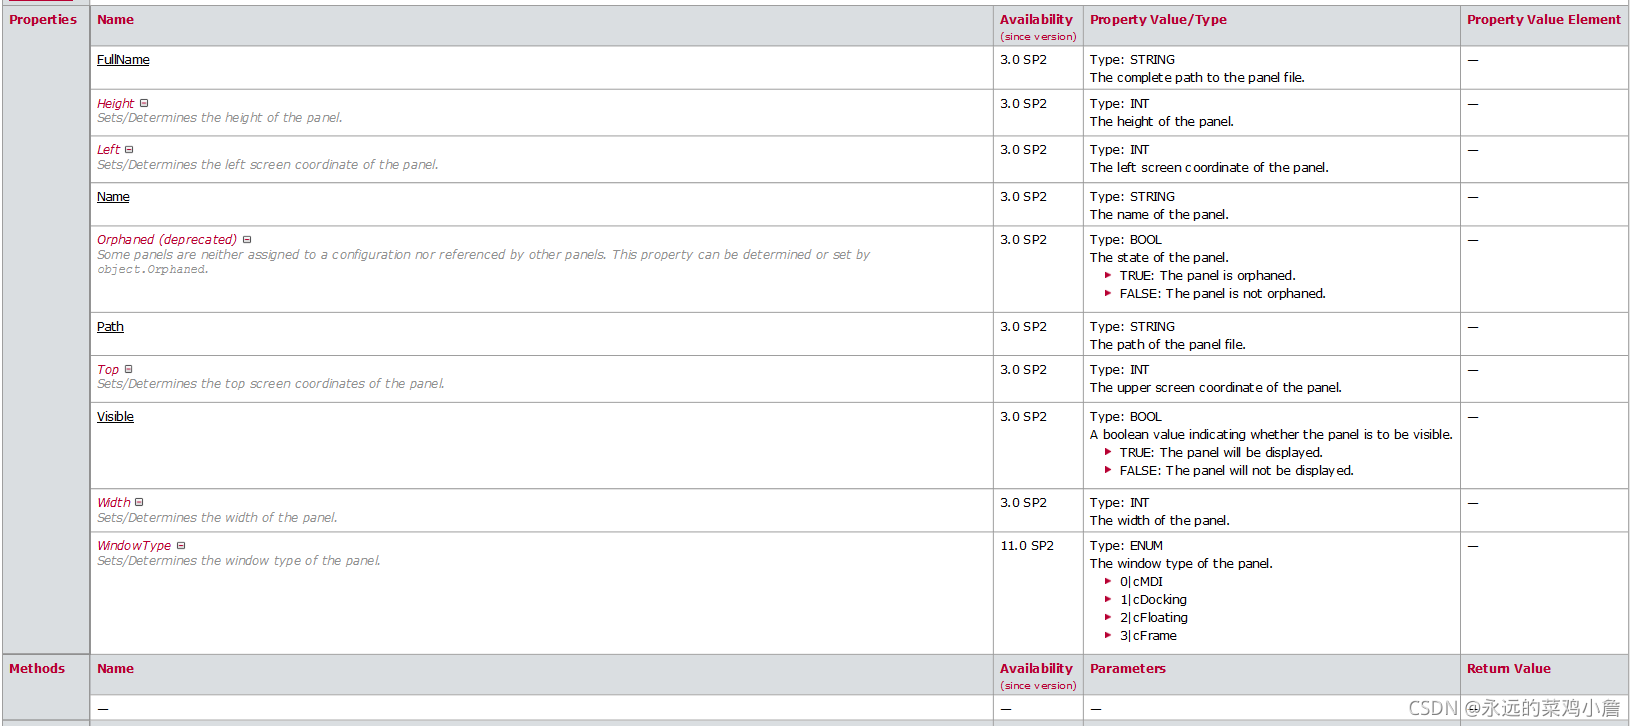
Task: Click the Return Value column header
Action: point(1509,669)
